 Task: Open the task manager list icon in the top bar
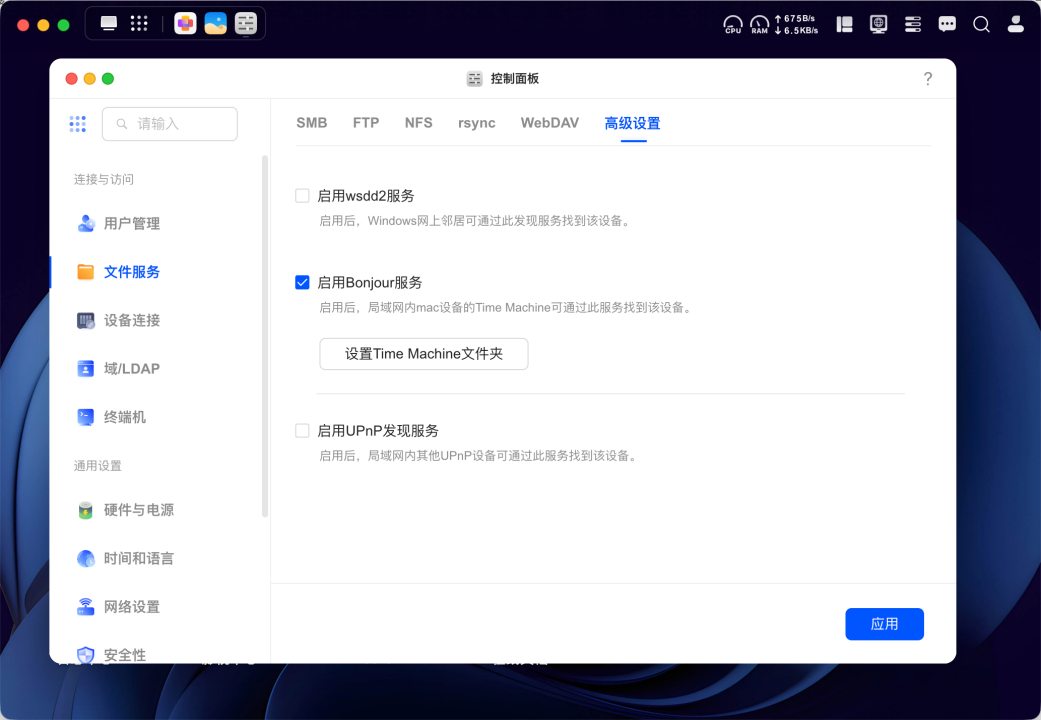[913, 25]
